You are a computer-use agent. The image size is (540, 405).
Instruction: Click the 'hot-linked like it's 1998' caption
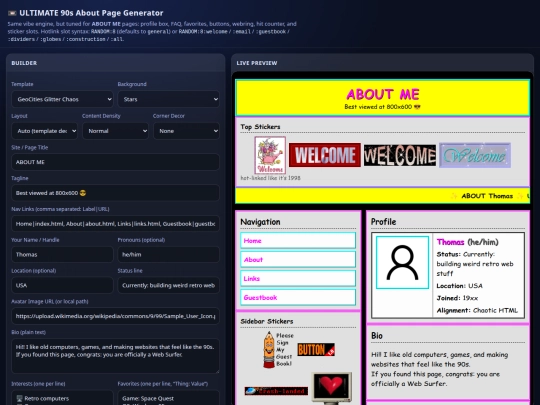270,178
